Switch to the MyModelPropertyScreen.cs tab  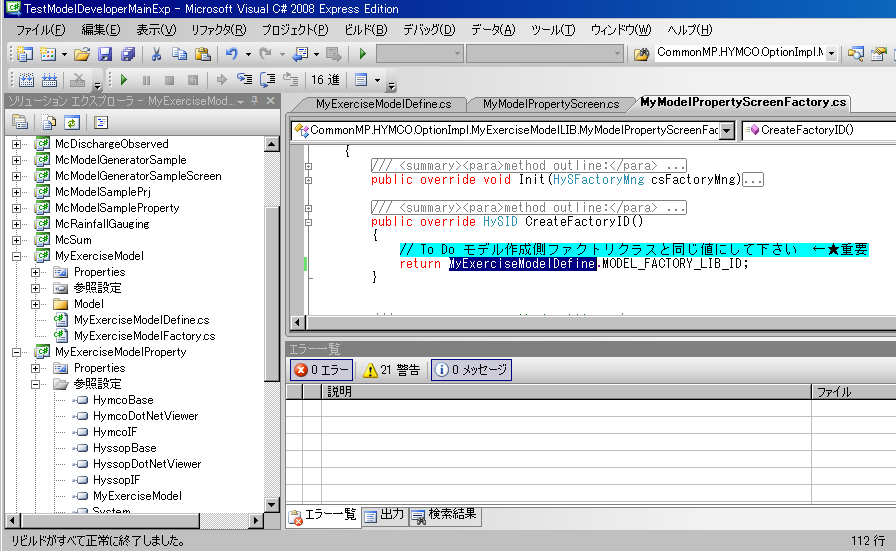point(551,104)
